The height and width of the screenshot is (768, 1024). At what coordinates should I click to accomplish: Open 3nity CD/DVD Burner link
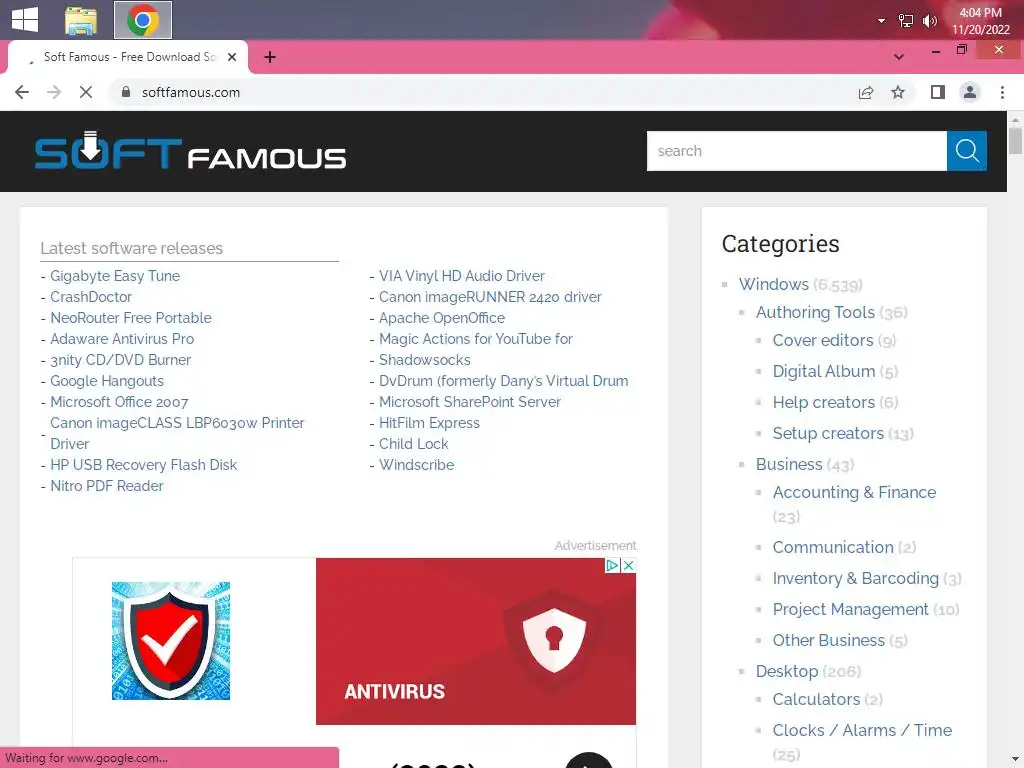tap(121, 360)
